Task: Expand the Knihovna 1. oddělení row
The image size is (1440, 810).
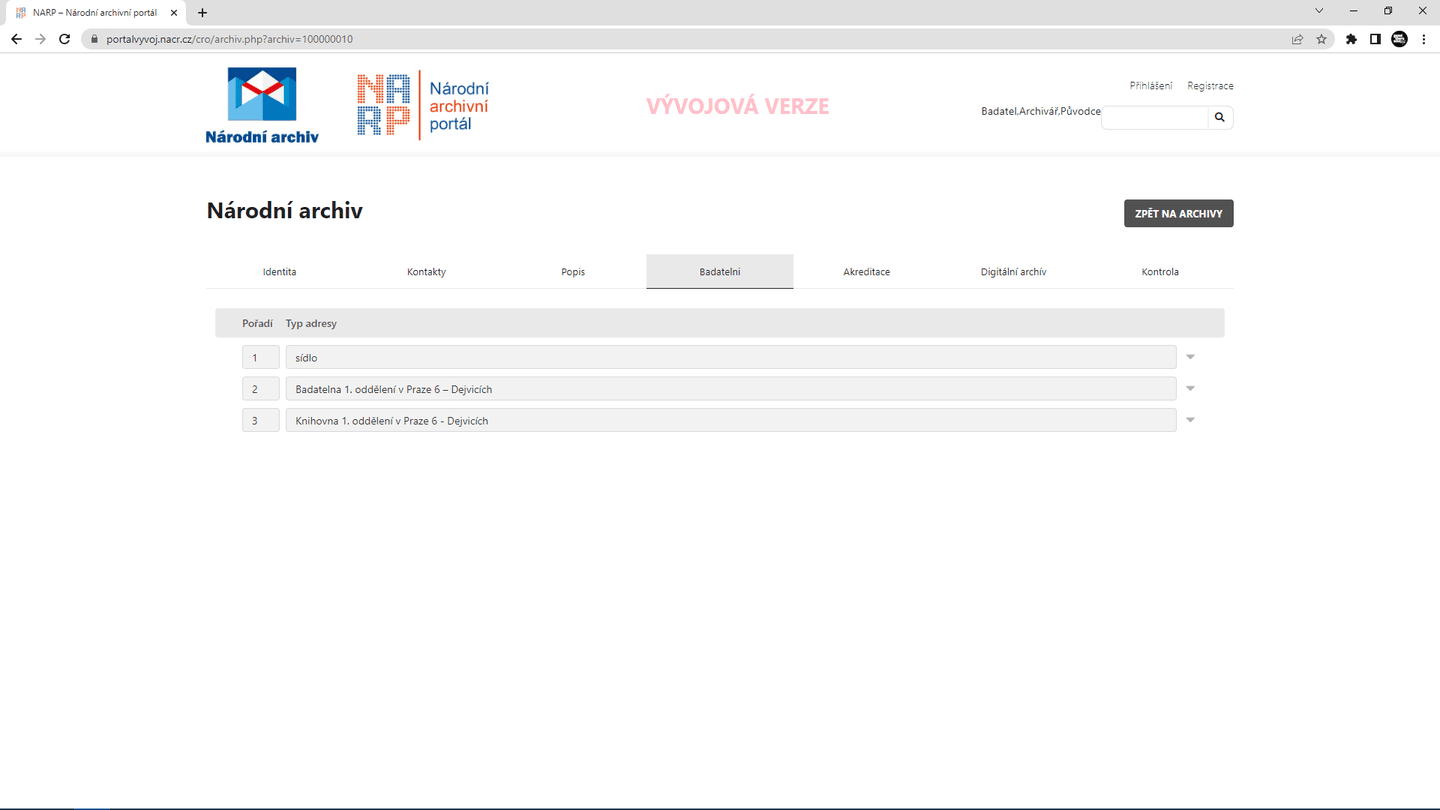Action: pyautogui.click(x=1190, y=420)
